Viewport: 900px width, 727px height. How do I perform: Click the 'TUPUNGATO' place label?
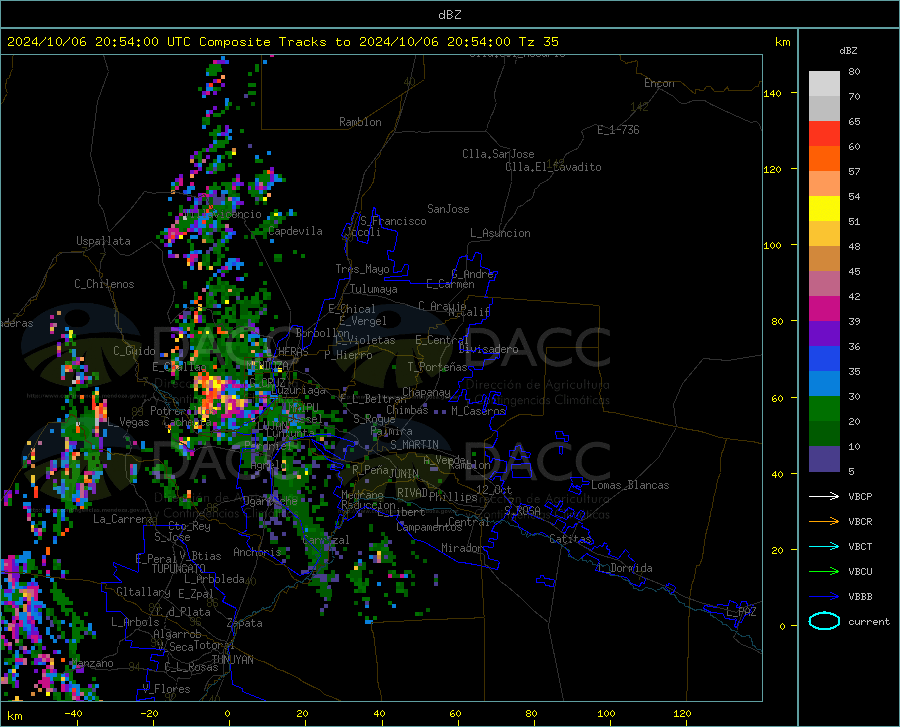point(179,569)
